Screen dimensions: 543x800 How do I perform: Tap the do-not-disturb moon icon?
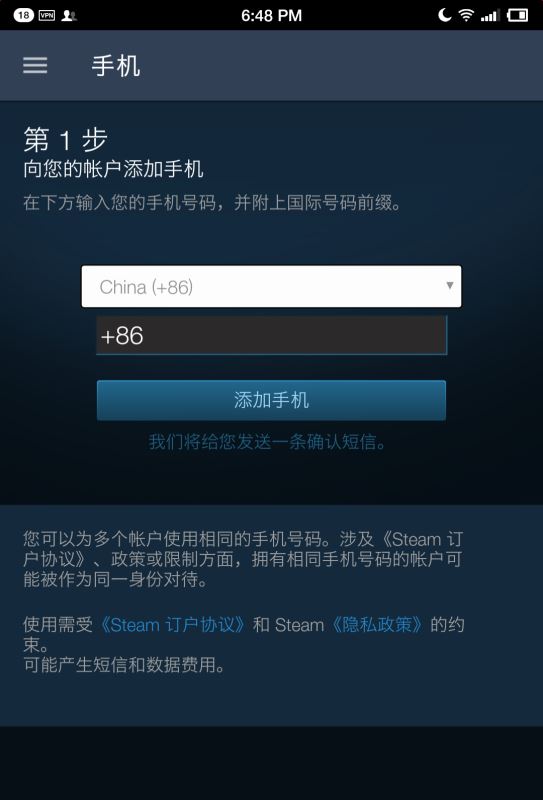pos(445,15)
